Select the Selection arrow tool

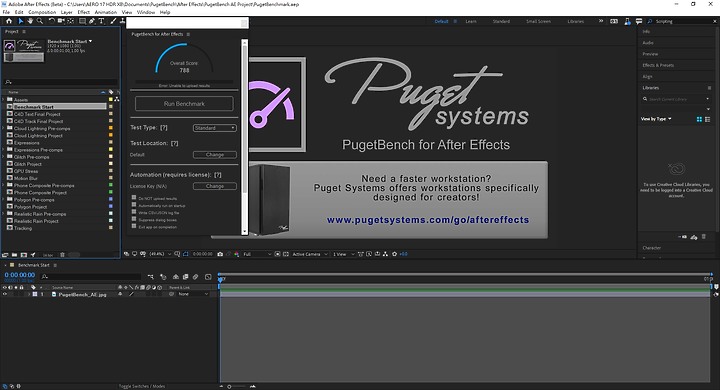click(x=21, y=21)
